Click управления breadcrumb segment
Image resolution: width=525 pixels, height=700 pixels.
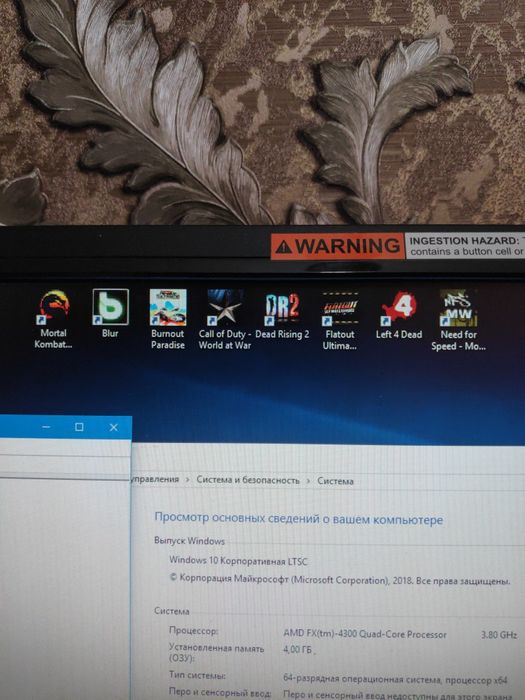click(x=155, y=479)
